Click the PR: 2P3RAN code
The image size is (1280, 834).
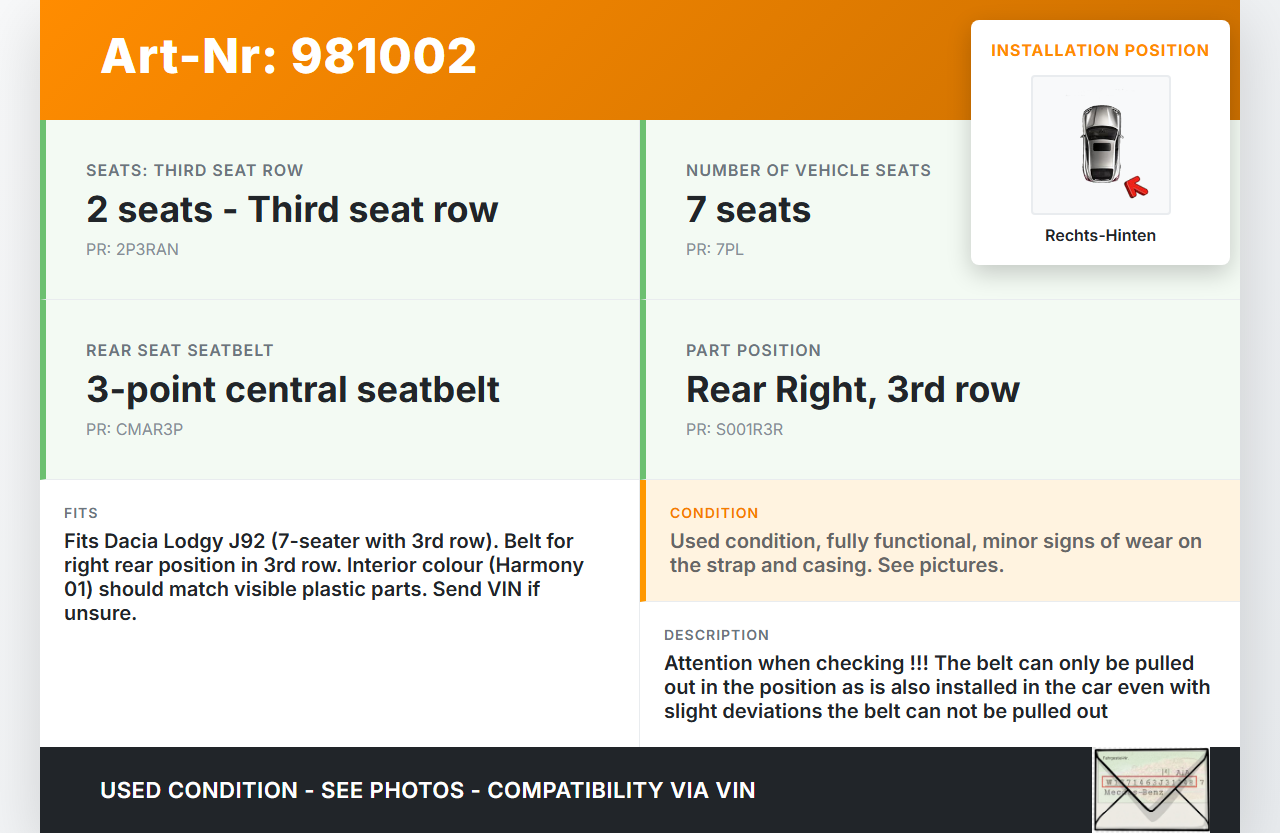(x=132, y=250)
